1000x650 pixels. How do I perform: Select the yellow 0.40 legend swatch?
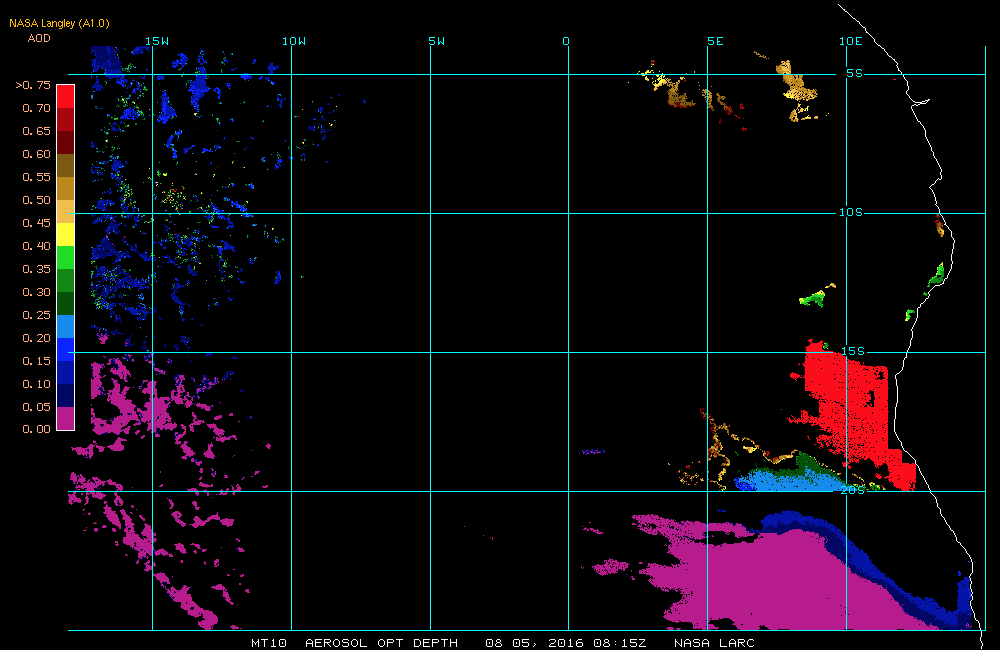click(66, 234)
